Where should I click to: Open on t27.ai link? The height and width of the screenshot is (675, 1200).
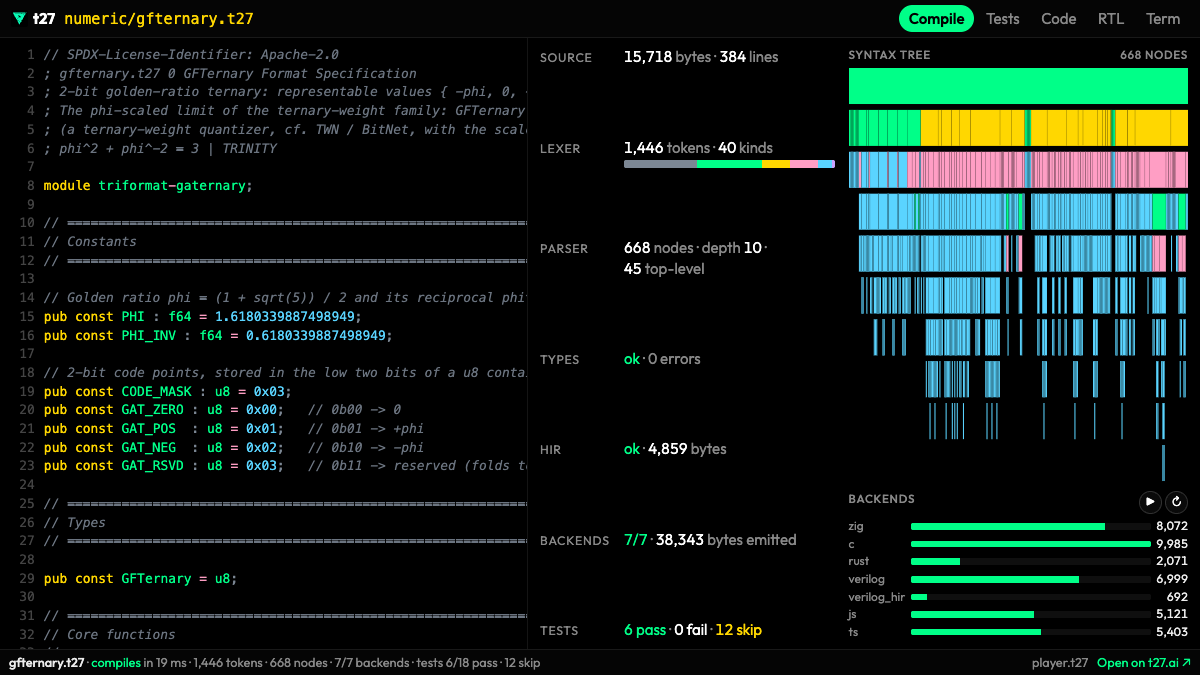pyautogui.click(x=1144, y=663)
